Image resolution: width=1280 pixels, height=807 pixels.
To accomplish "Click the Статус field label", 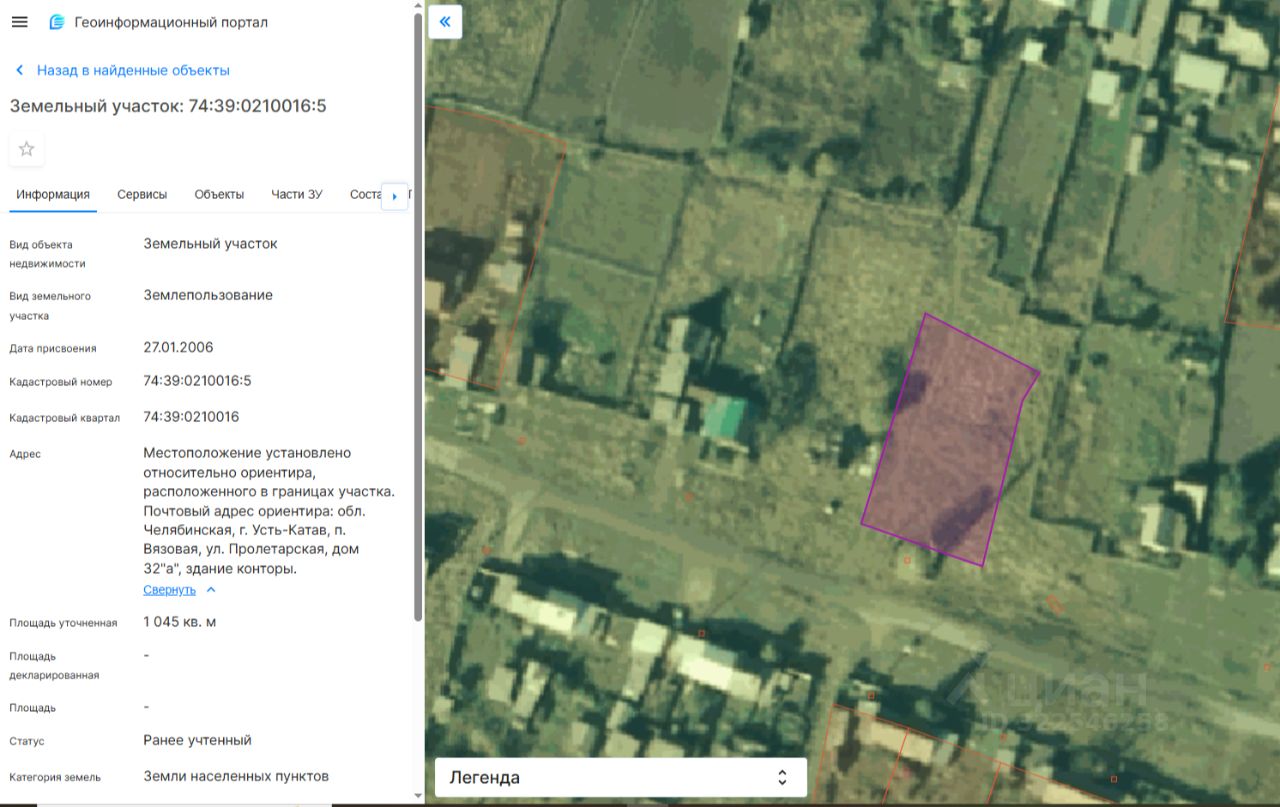I will [x=27, y=742].
